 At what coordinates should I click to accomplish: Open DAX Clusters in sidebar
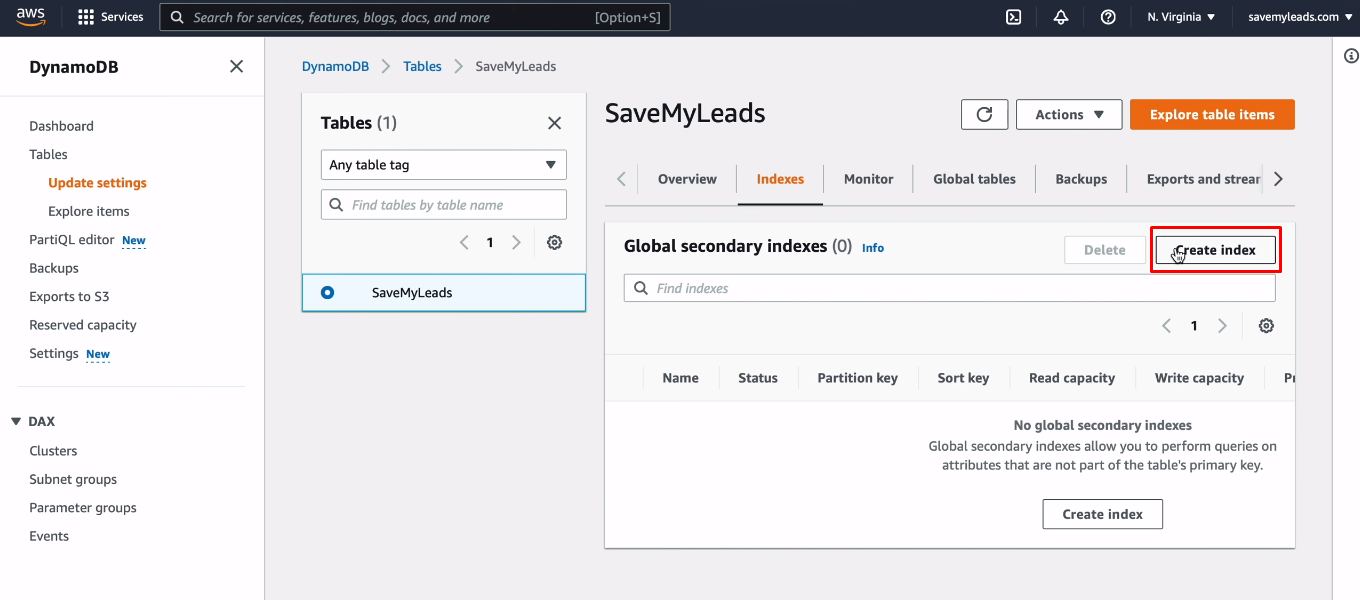pyautogui.click(x=53, y=451)
